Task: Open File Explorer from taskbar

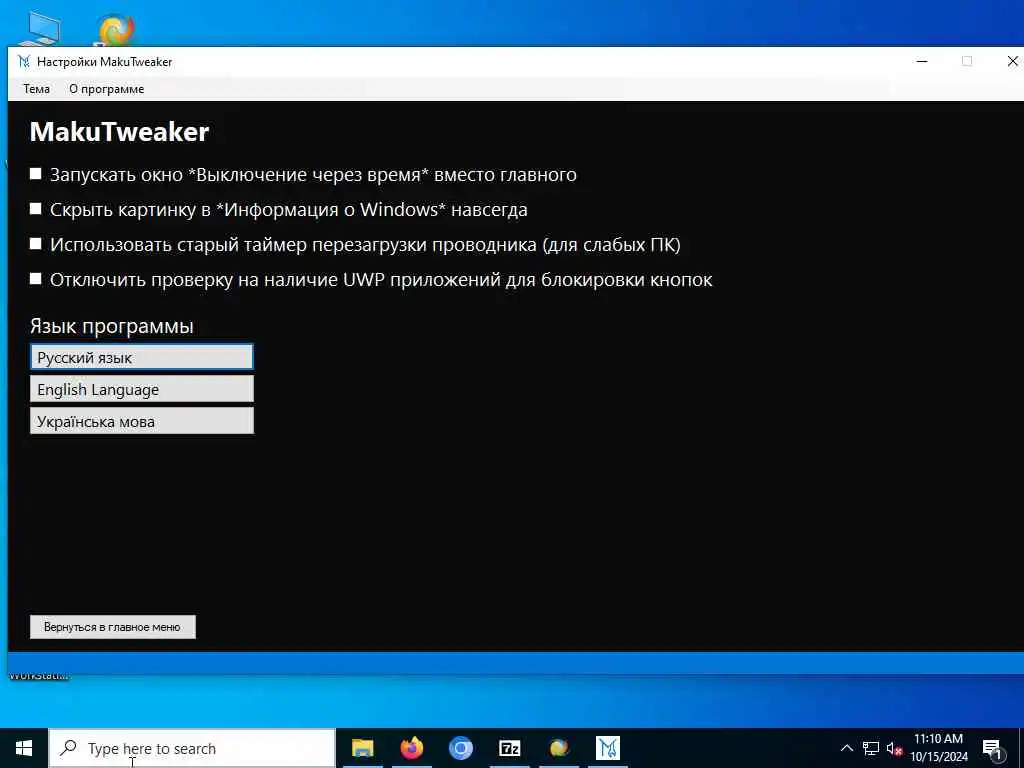Action: (362, 748)
